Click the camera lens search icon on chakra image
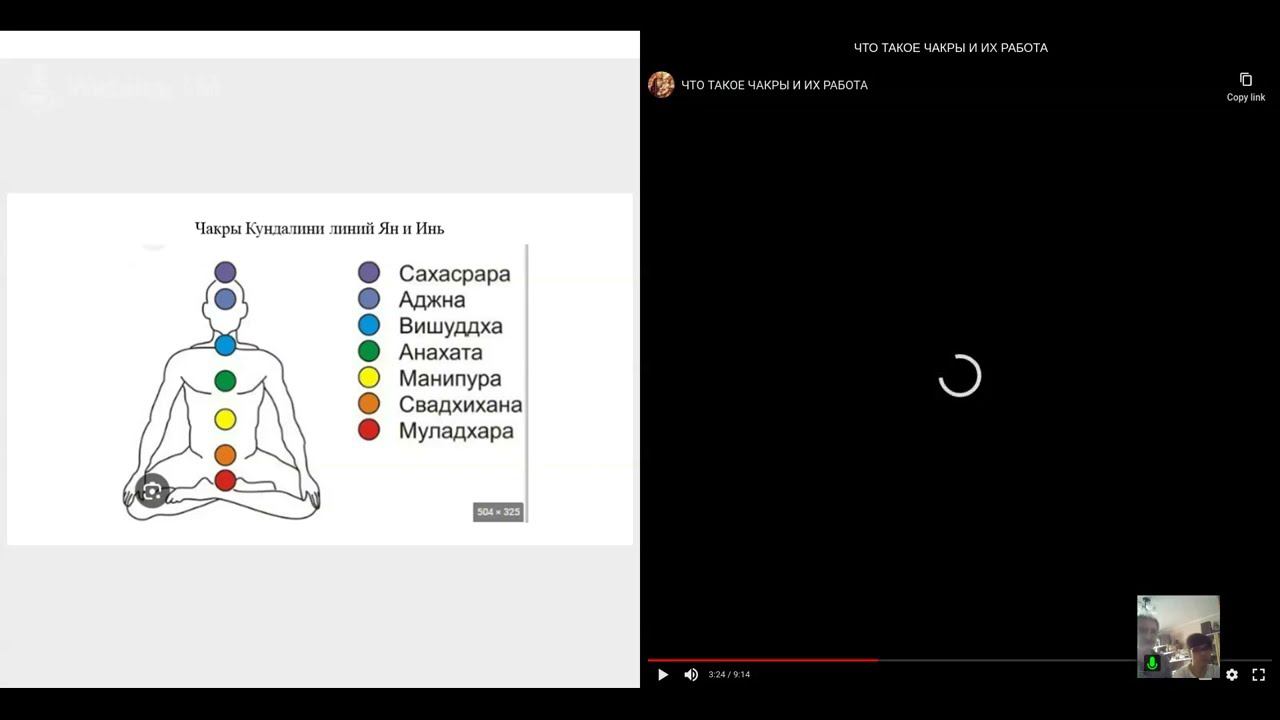1280x720 pixels. tap(152, 491)
